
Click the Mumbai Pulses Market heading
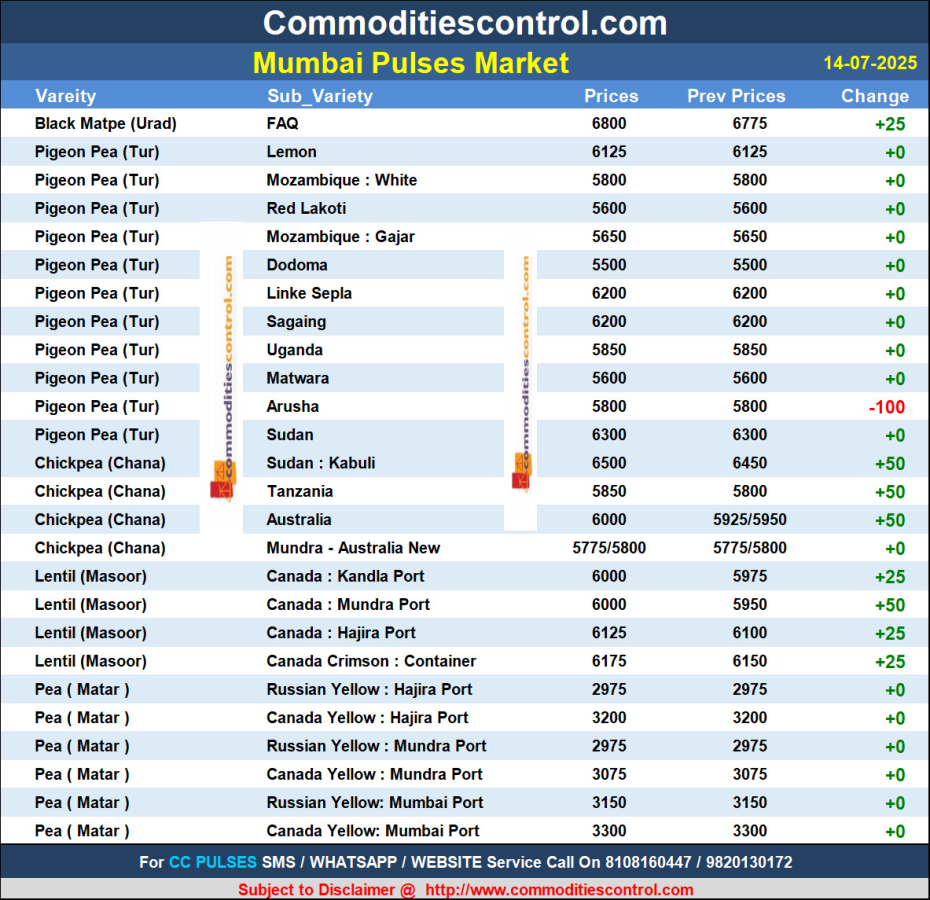pos(410,63)
